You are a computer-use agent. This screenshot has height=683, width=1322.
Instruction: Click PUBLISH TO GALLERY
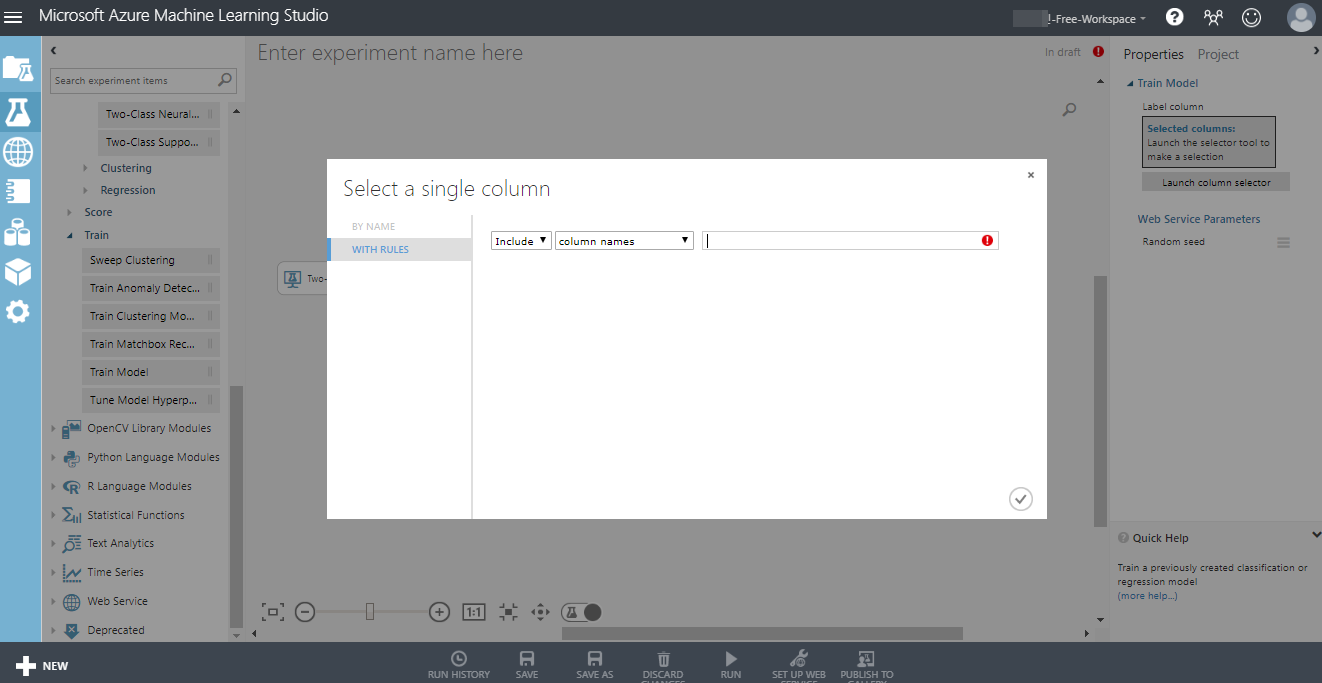pos(867,666)
